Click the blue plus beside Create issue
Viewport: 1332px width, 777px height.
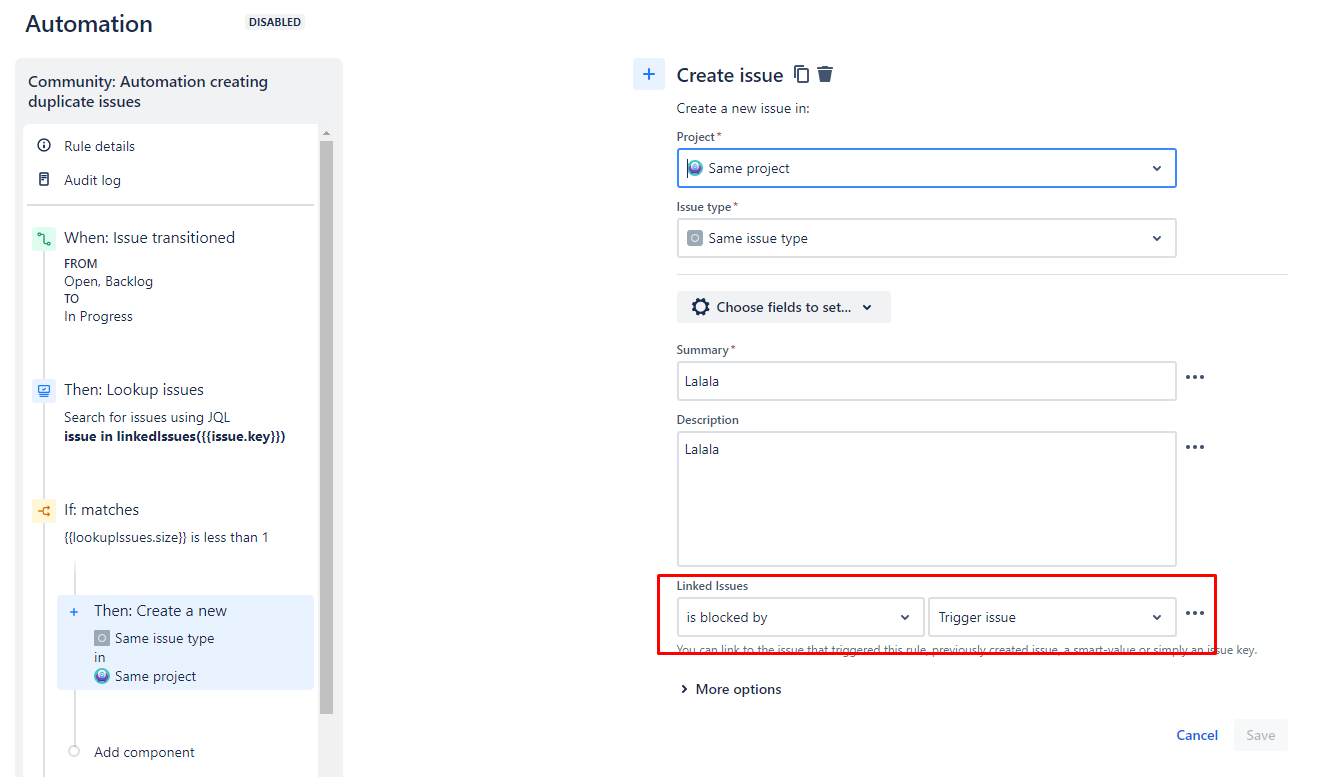point(647,73)
